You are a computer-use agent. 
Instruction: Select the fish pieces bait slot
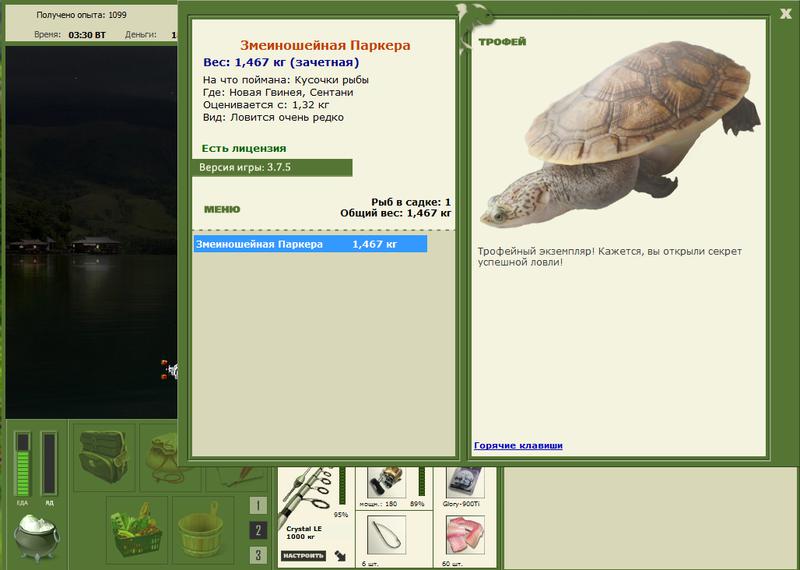(465, 535)
